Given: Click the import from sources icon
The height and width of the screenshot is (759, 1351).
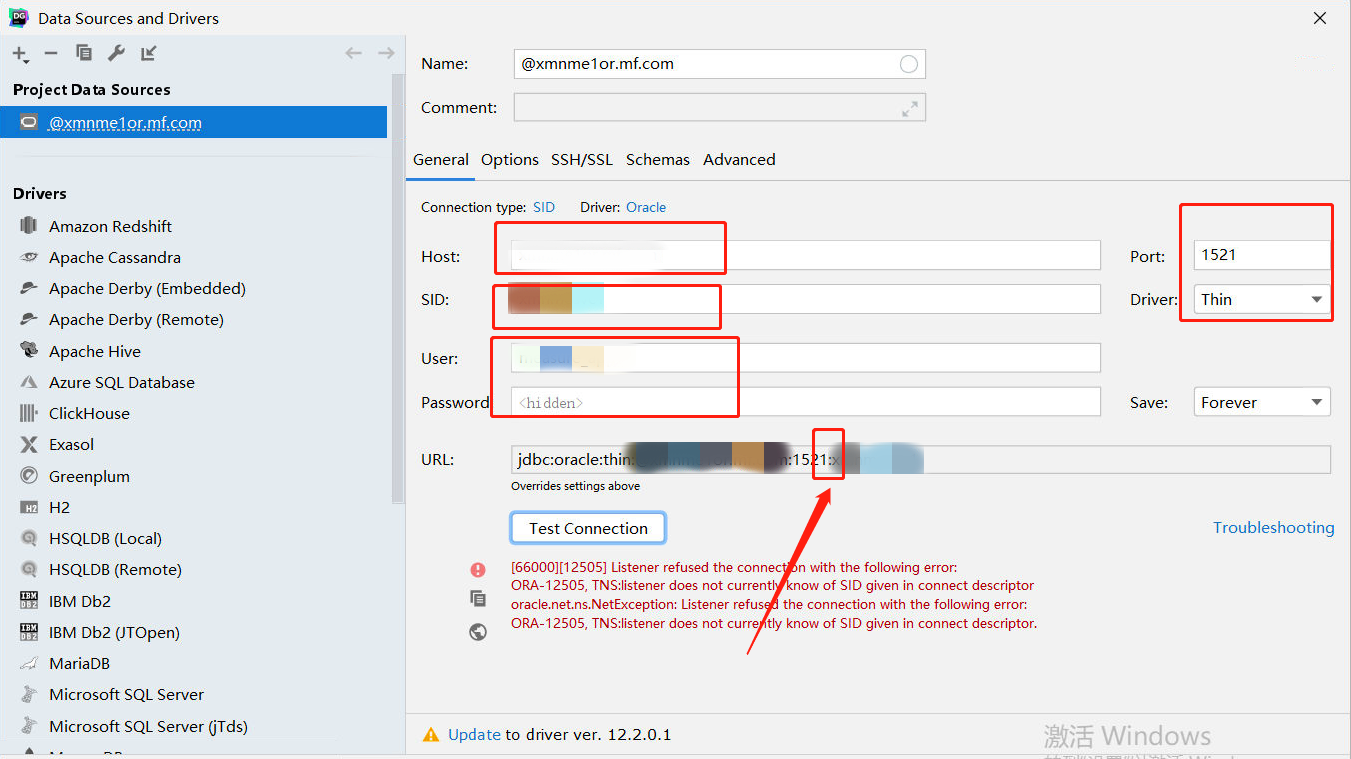Looking at the screenshot, I should click(x=146, y=52).
